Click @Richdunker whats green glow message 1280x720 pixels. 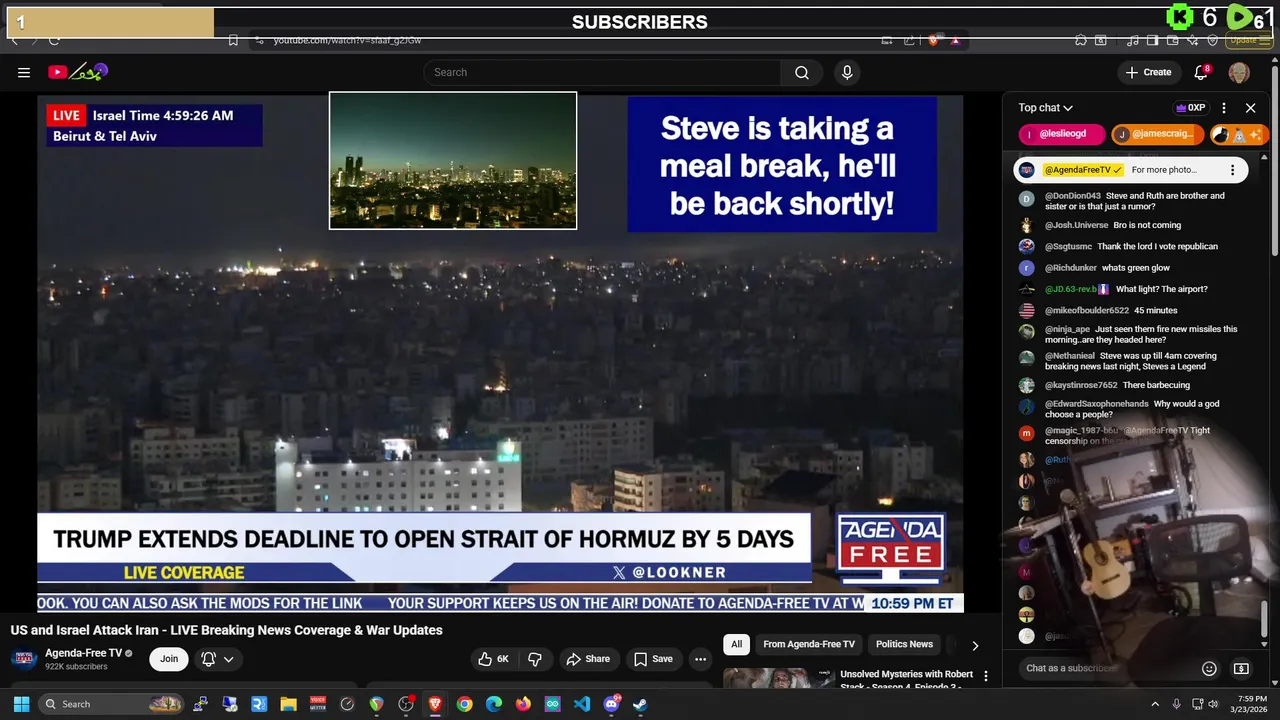coord(1107,268)
